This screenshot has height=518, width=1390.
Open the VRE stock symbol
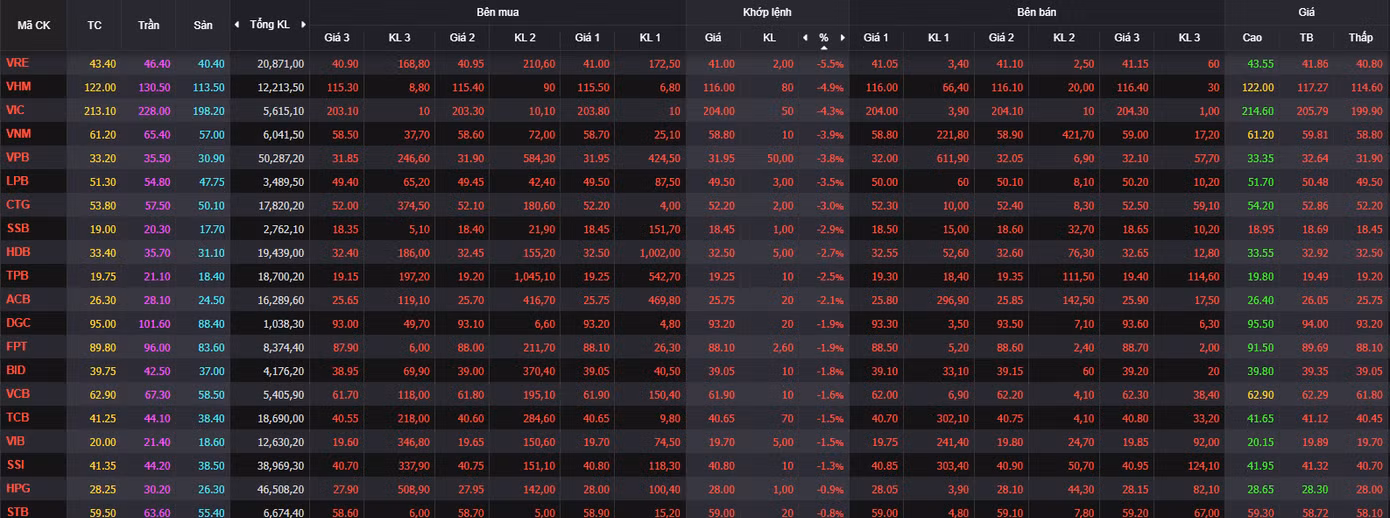(x=17, y=63)
